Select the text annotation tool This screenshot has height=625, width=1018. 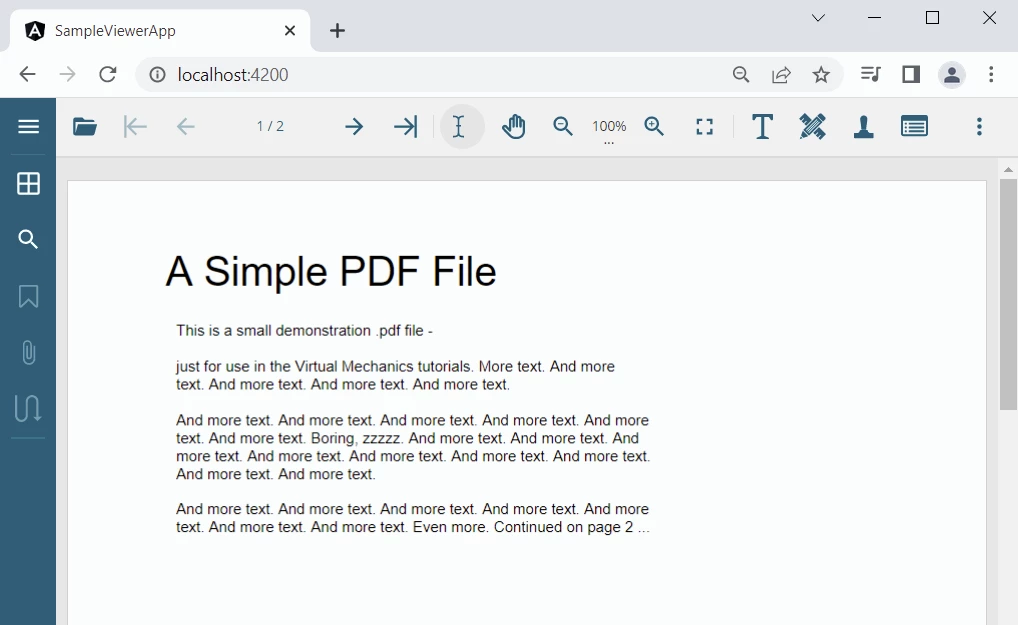click(762, 127)
